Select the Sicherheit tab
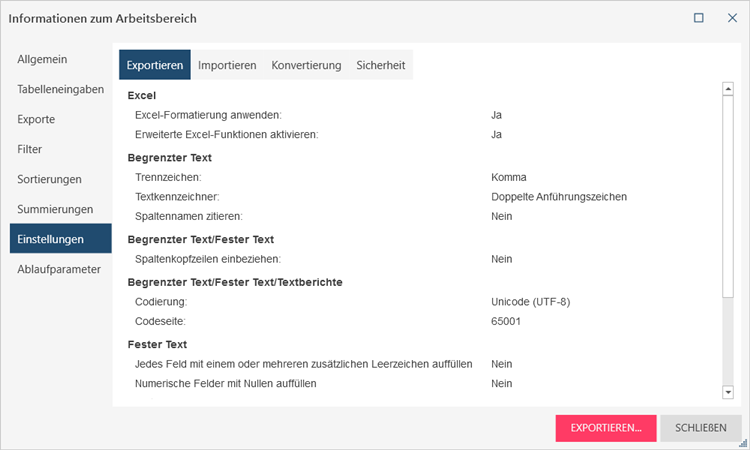Viewport: 750px width, 450px height. [x=381, y=65]
